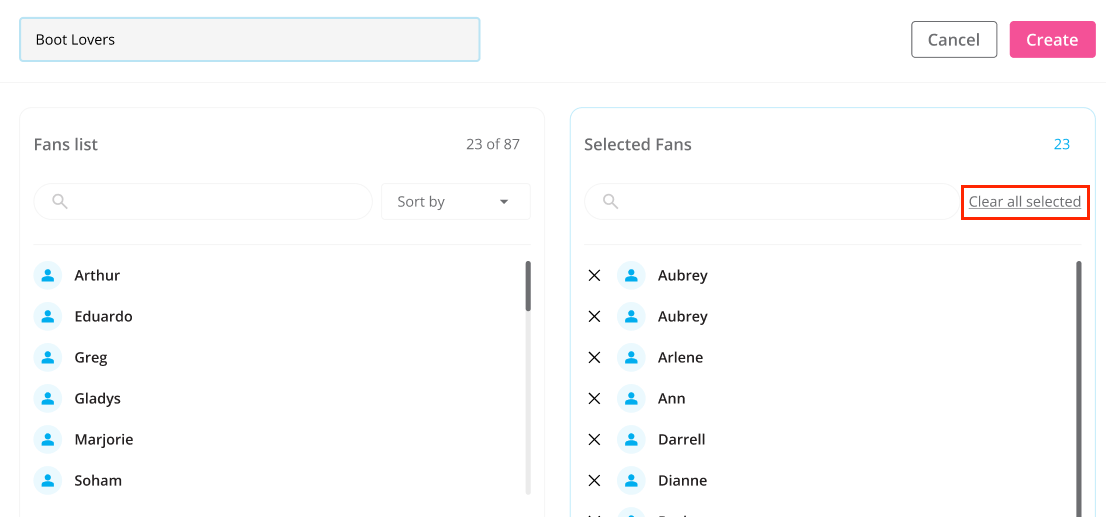Click the avatar icon next to Arlene
This screenshot has height=517, width=1106.
(x=631, y=358)
